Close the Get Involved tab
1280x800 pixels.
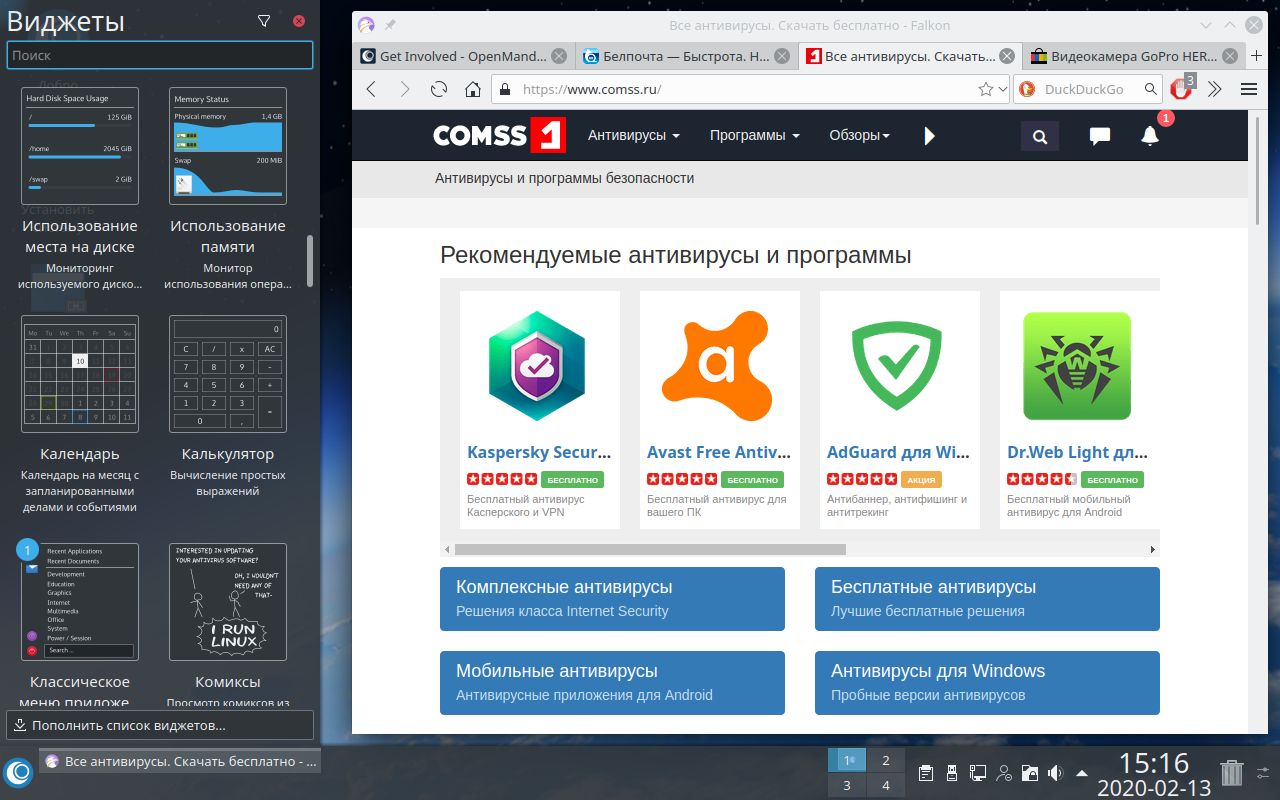coord(559,57)
